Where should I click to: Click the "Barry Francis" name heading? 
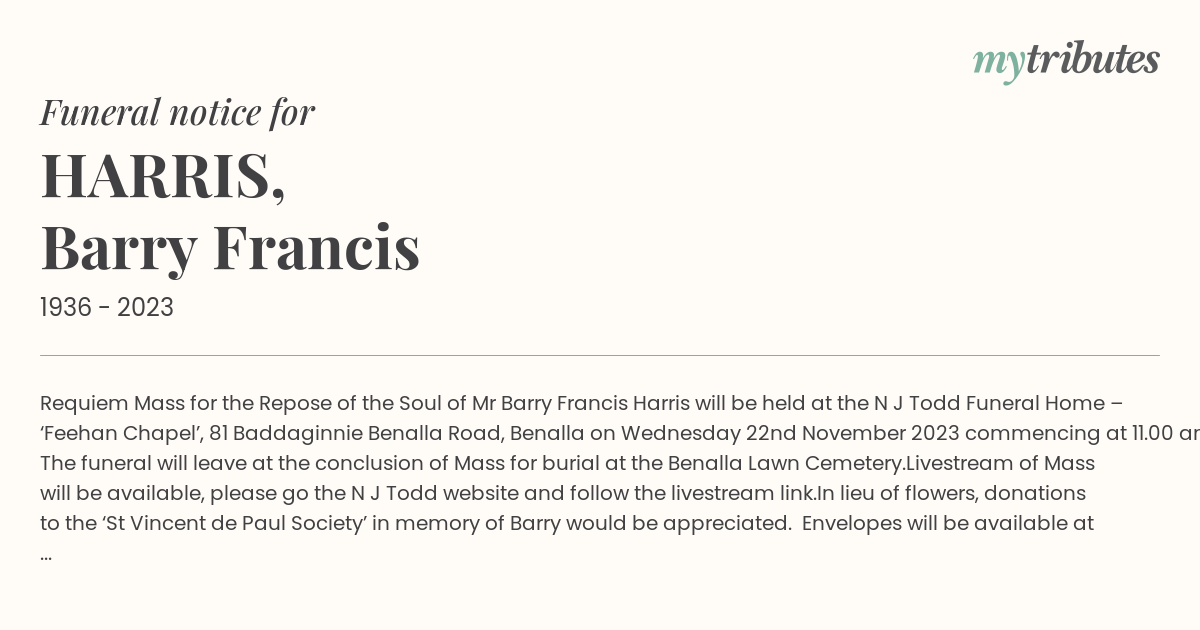click(x=230, y=248)
